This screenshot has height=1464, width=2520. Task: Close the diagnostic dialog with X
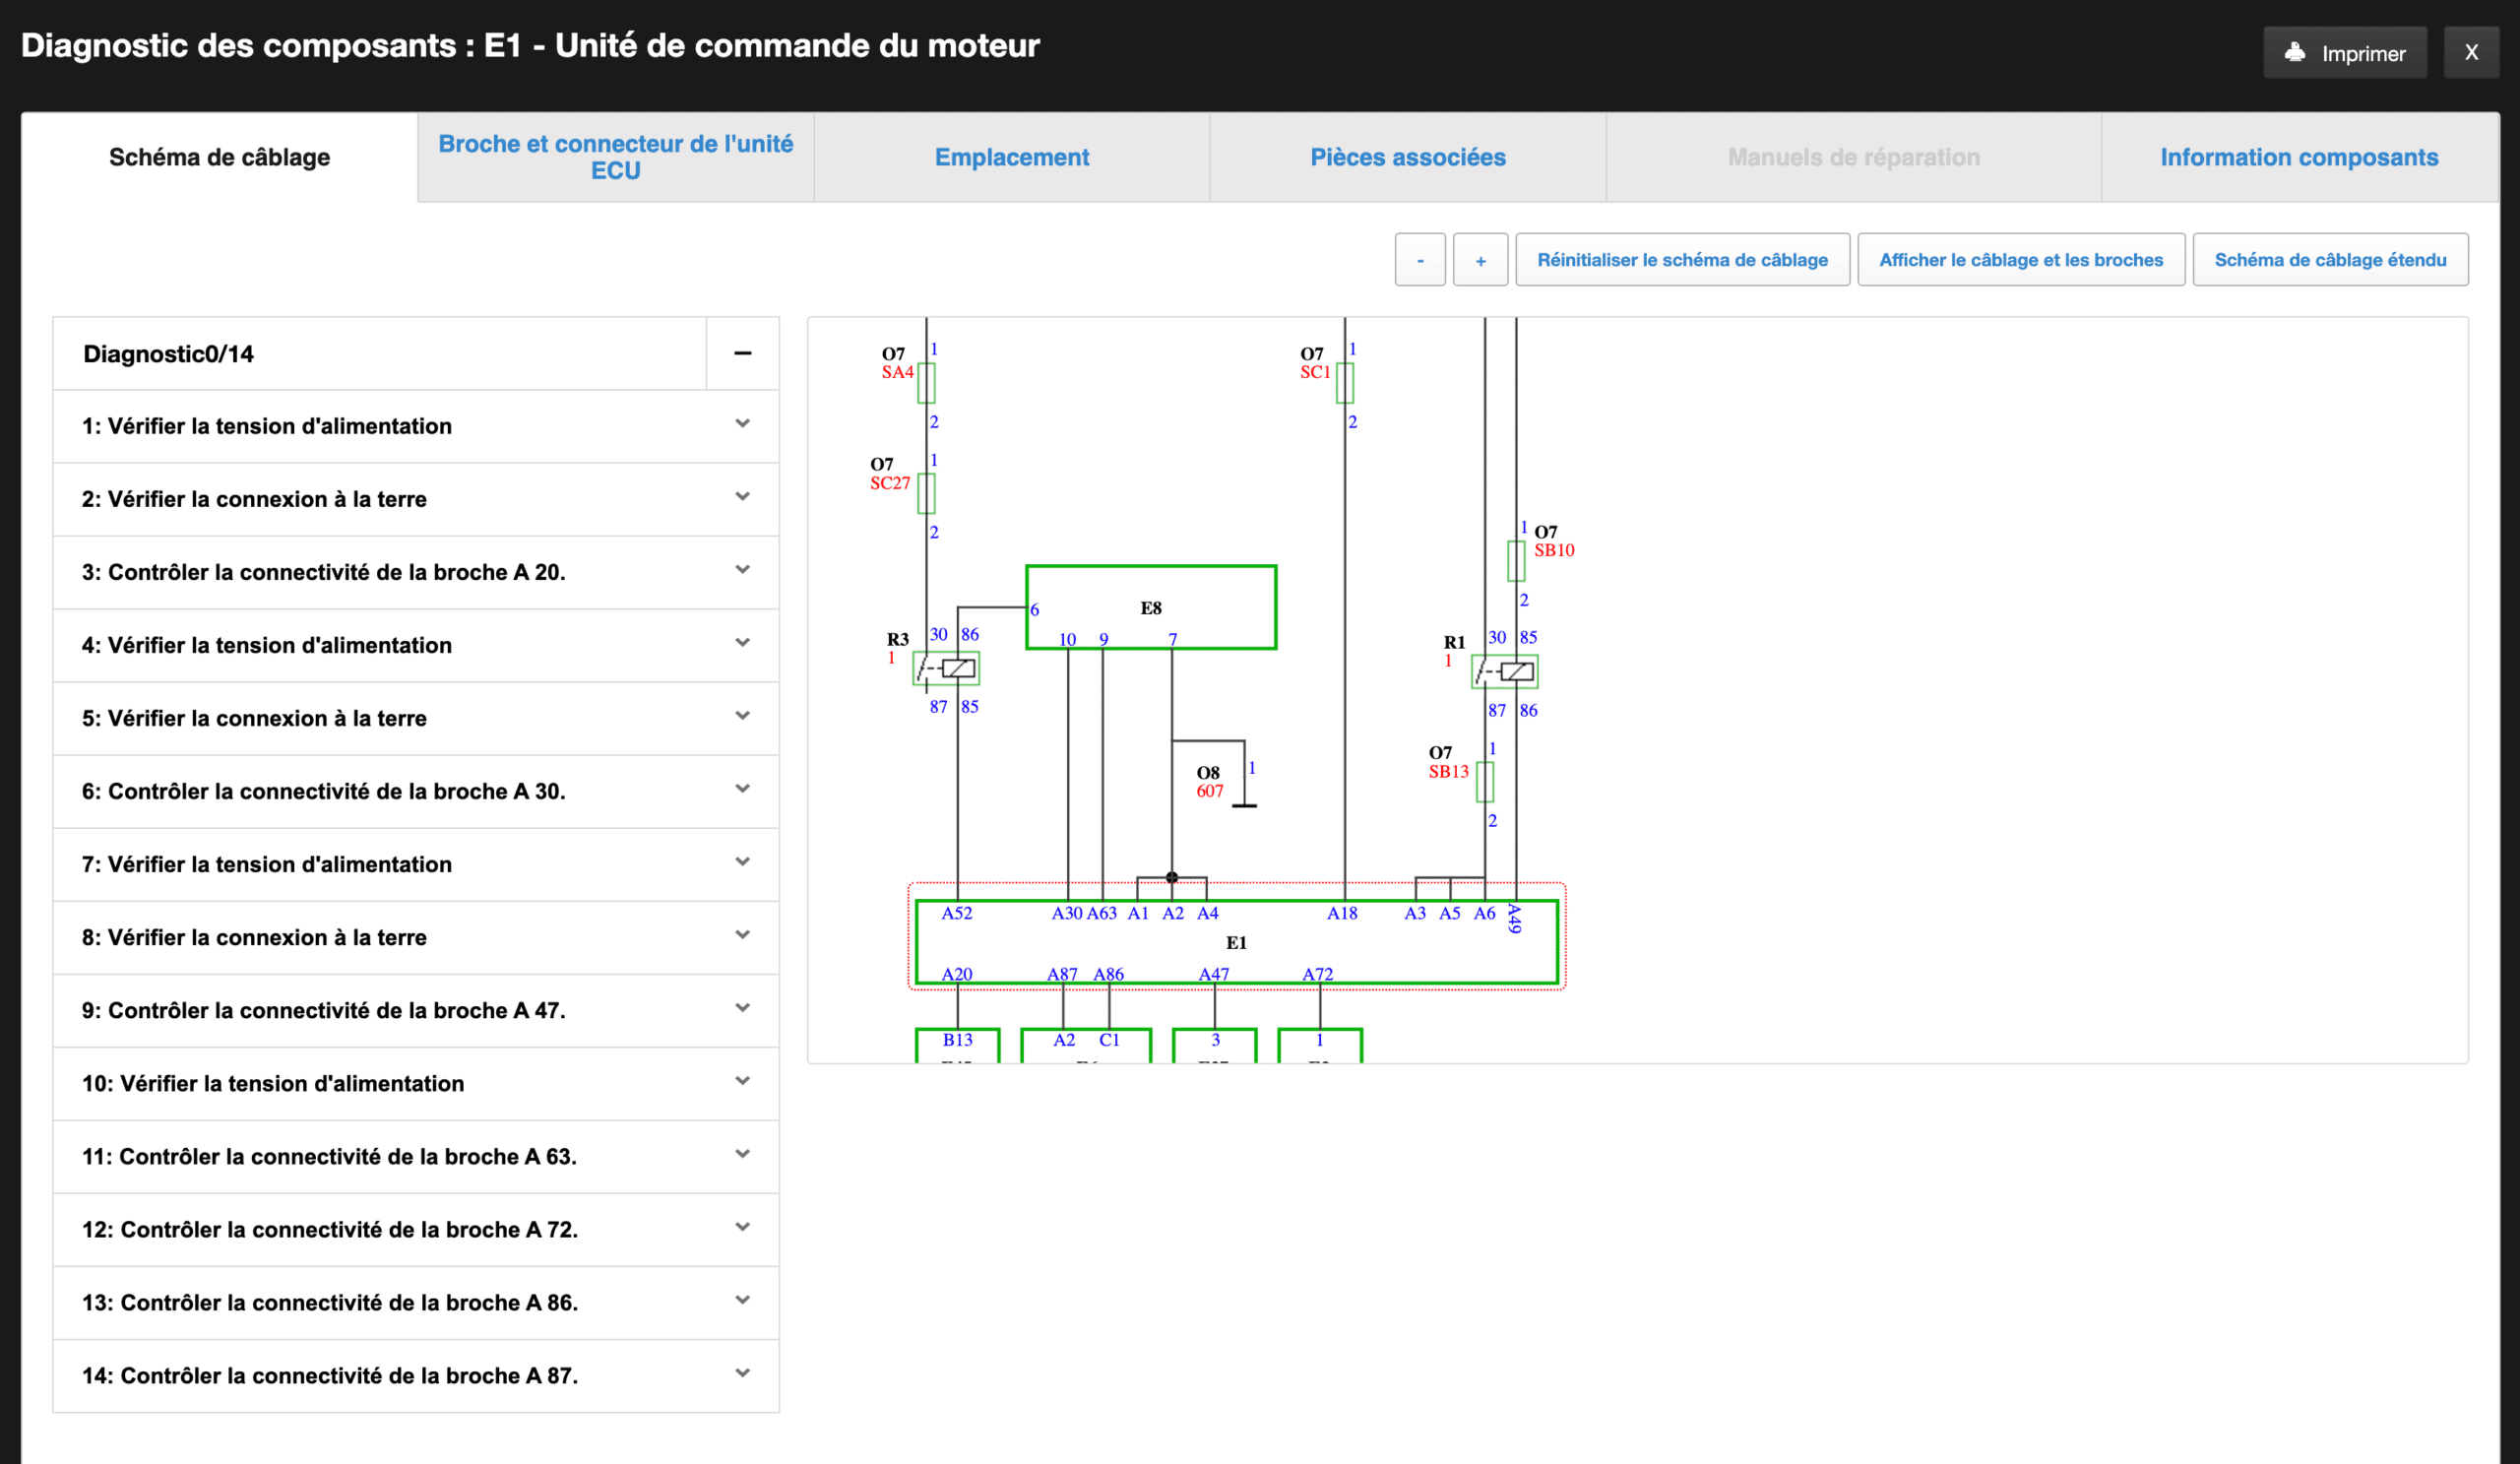(x=2470, y=52)
